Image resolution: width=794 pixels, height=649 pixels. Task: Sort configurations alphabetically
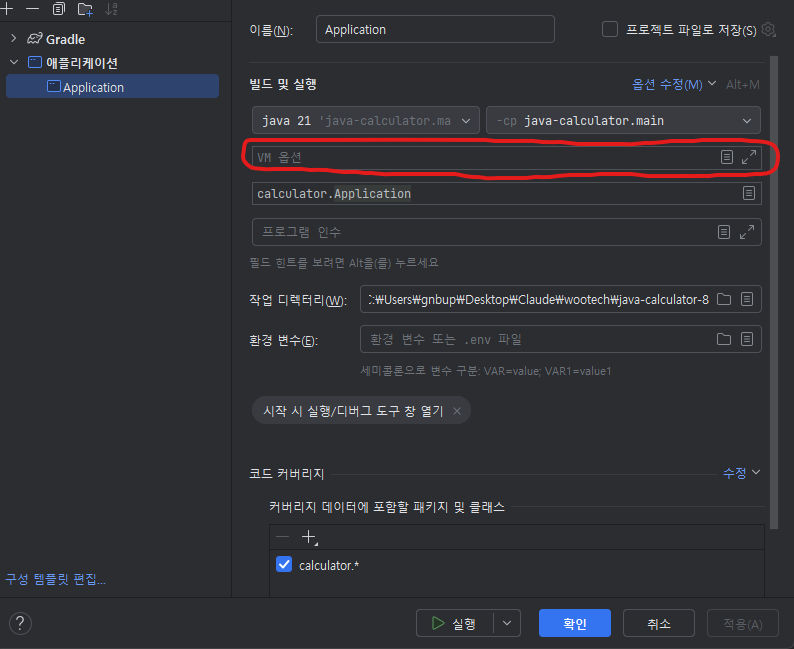click(x=111, y=9)
